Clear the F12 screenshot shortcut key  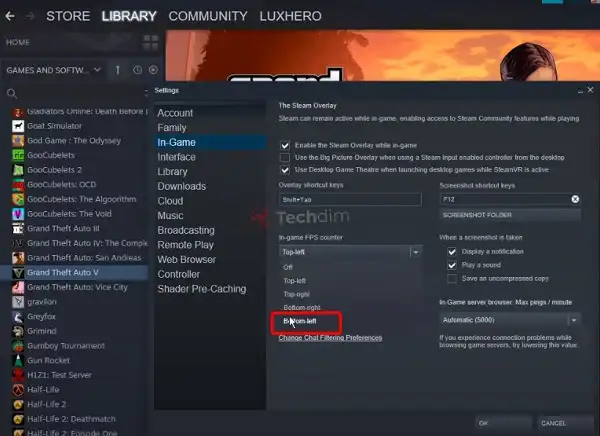click(575, 199)
